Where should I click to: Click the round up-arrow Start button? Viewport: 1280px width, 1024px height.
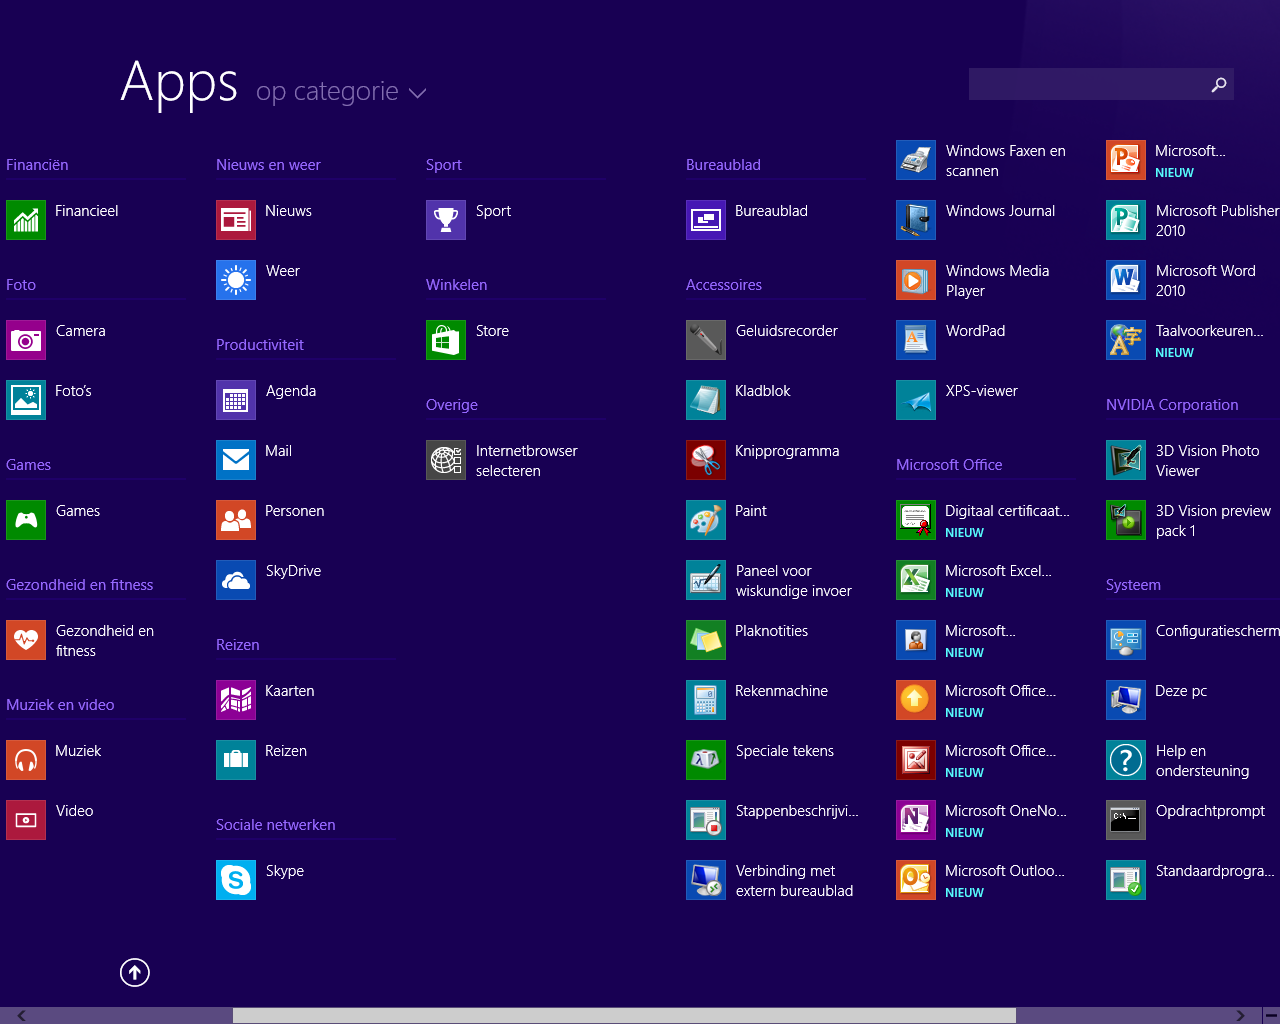[x=135, y=972]
